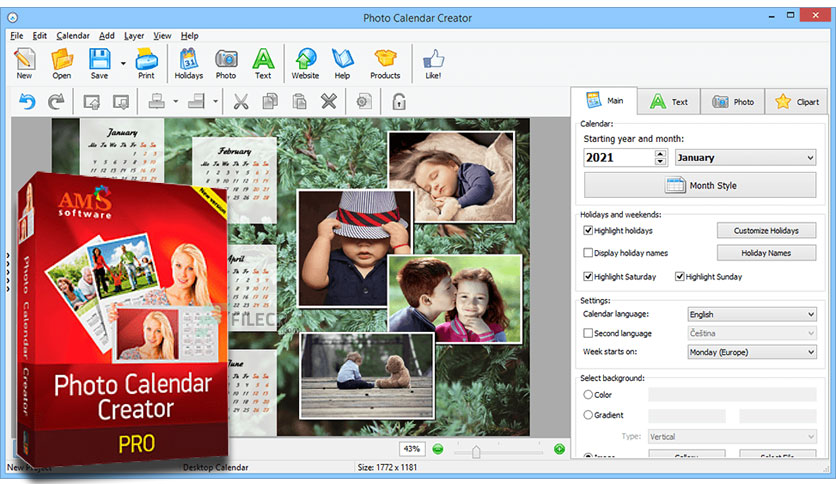The image size is (836, 484).
Task: Select the Gradient background radio button
Action: pos(588,415)
